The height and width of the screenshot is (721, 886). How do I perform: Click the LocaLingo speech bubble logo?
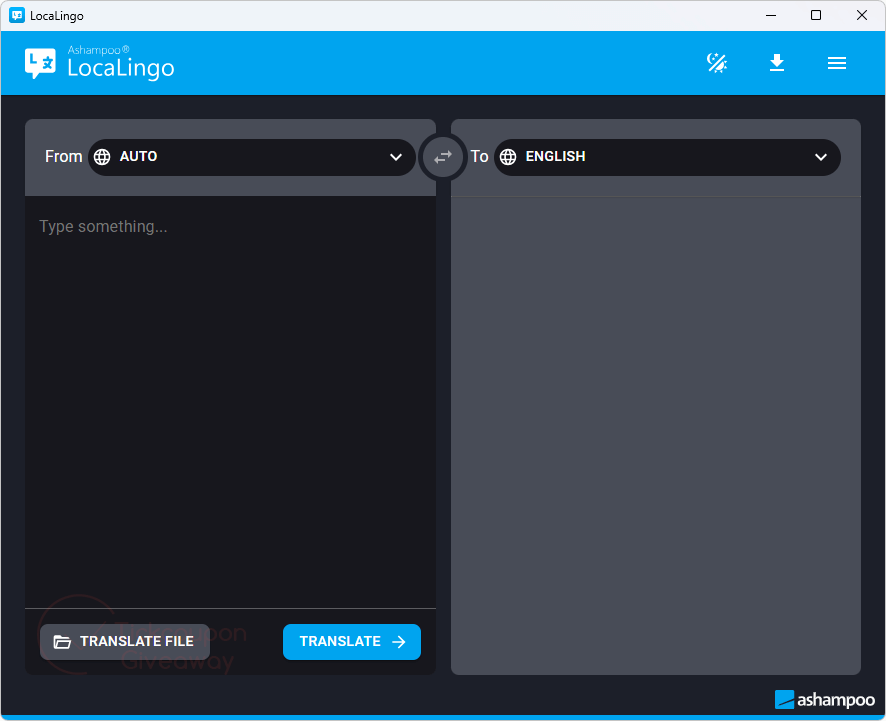pos(41,63)
